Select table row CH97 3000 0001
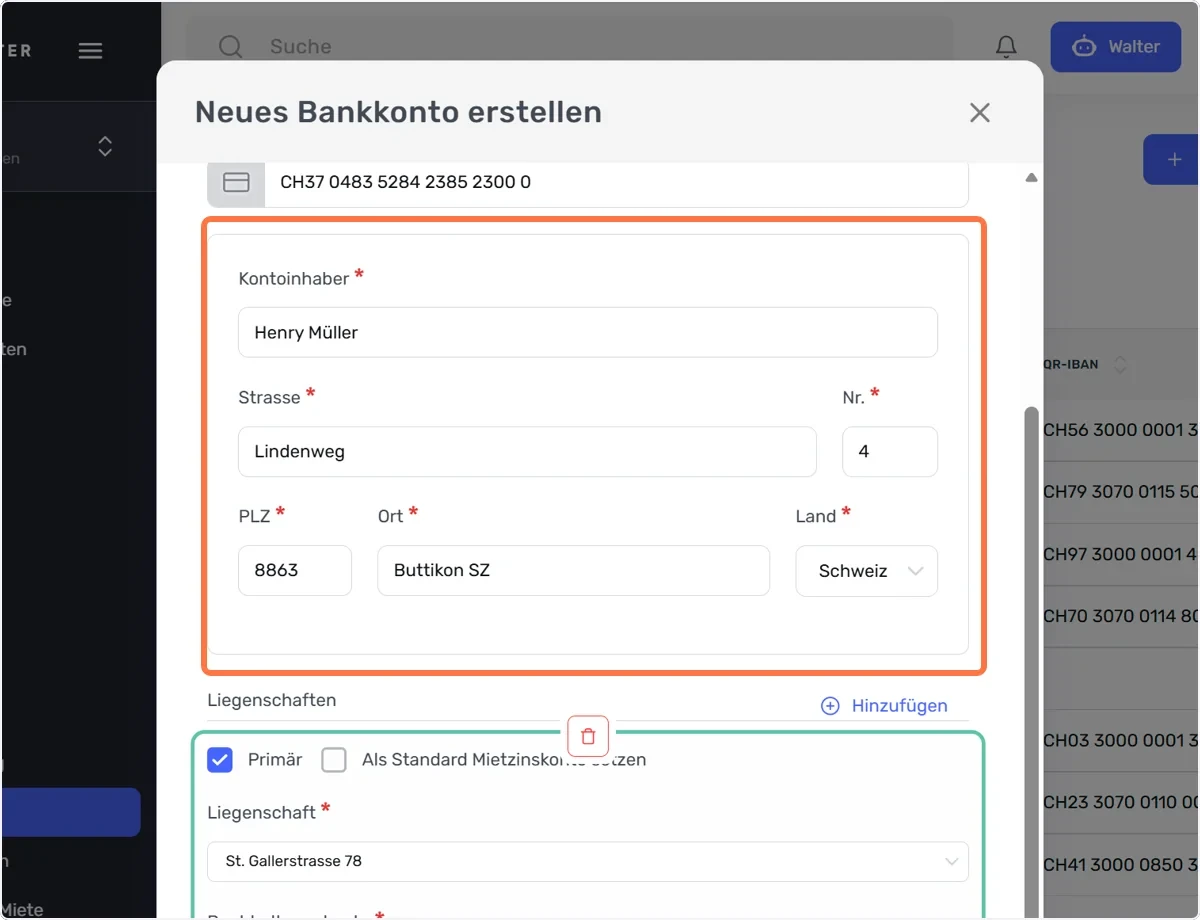 pos(1121,554)
